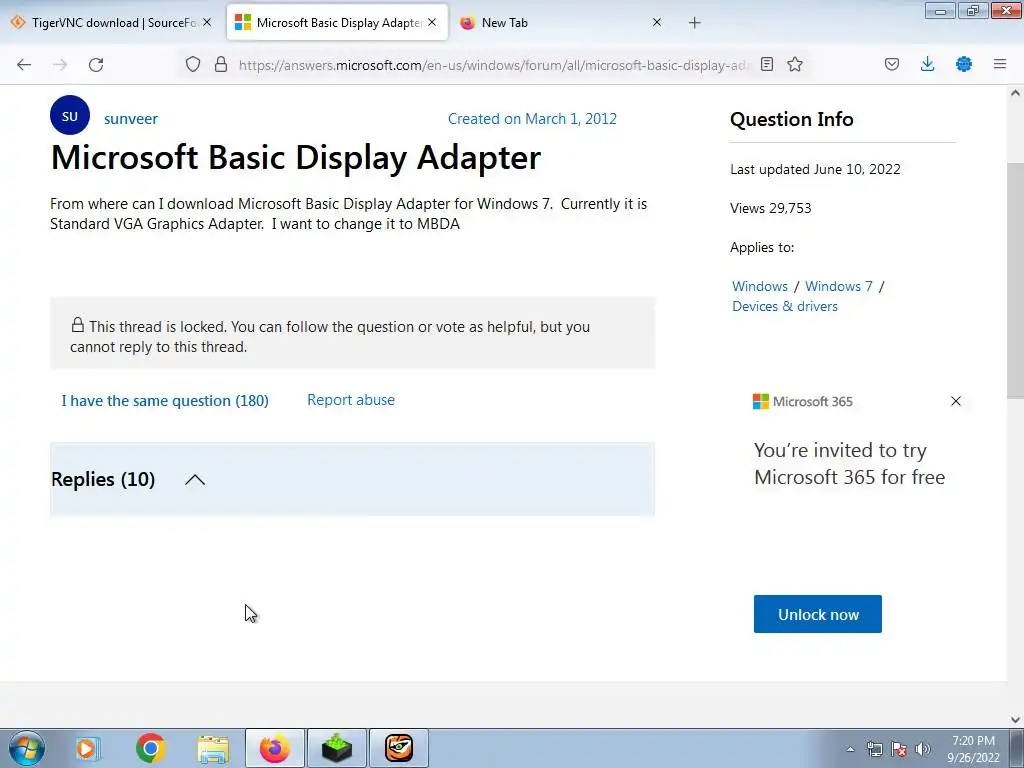Close the Microsoft Basic Display Adapter tab

(x=432, y=22)
